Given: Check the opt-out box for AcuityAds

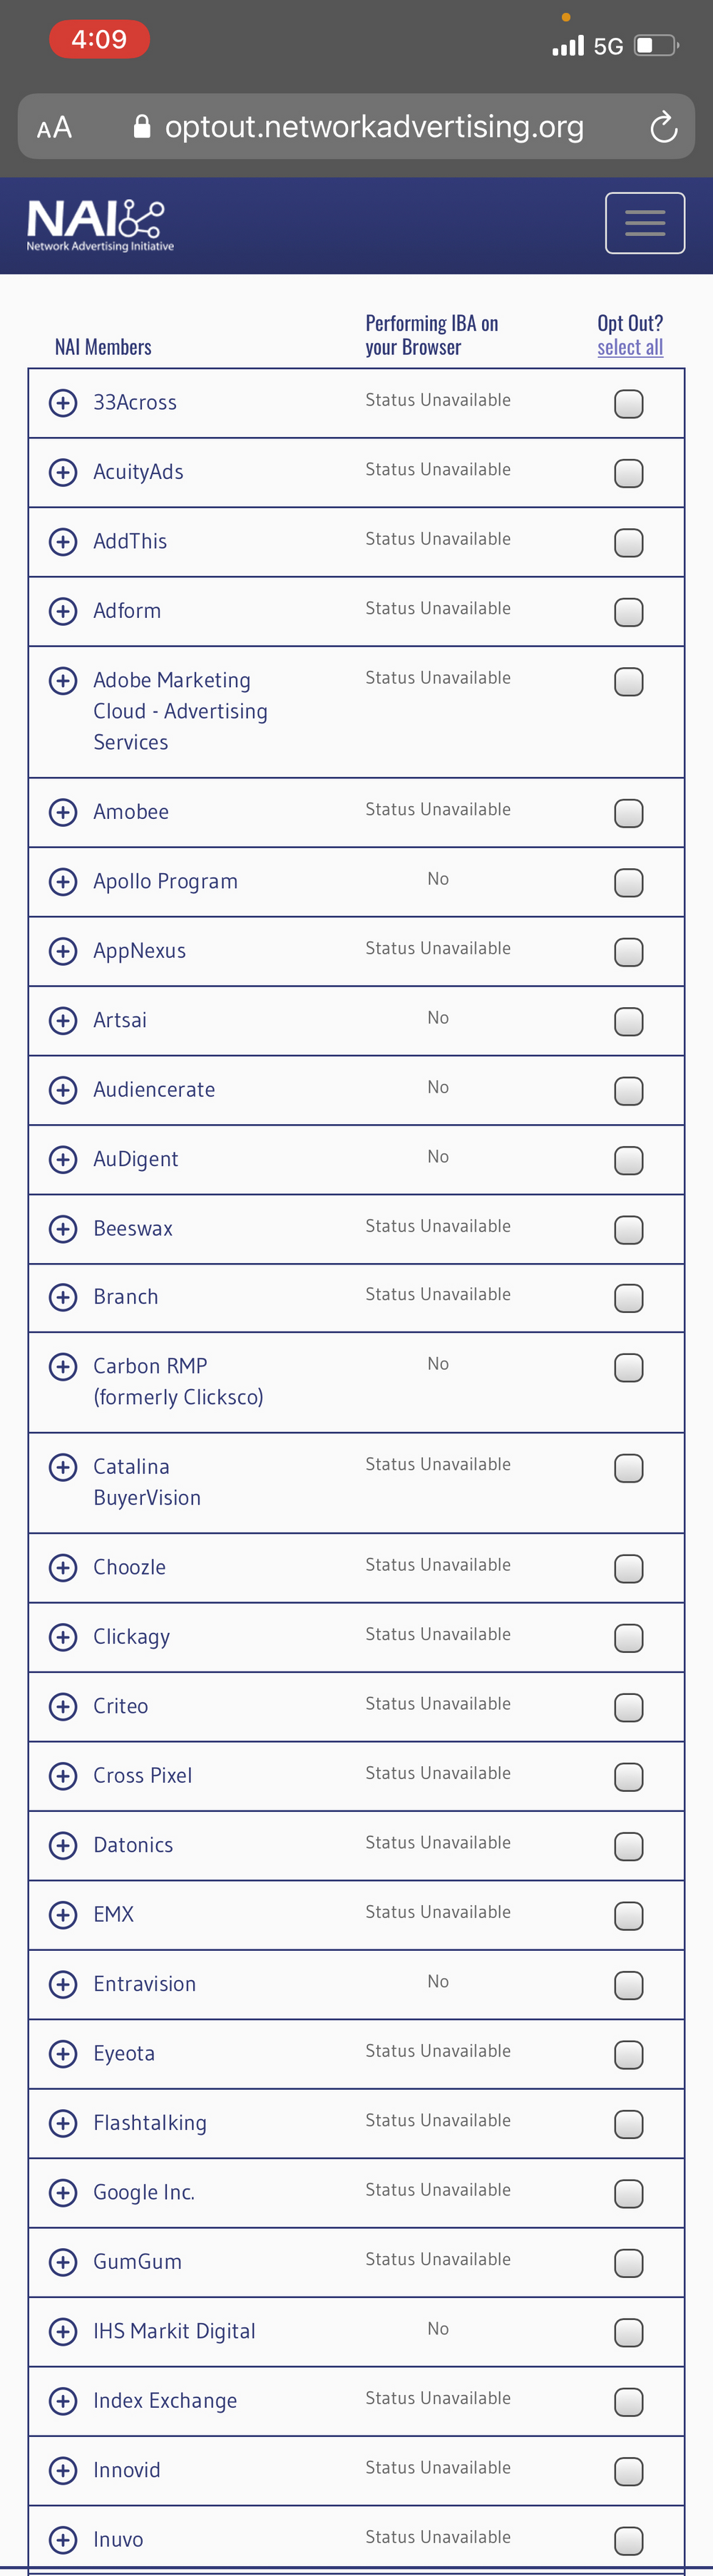Looking at the screenshot, I should coord(628,473).
